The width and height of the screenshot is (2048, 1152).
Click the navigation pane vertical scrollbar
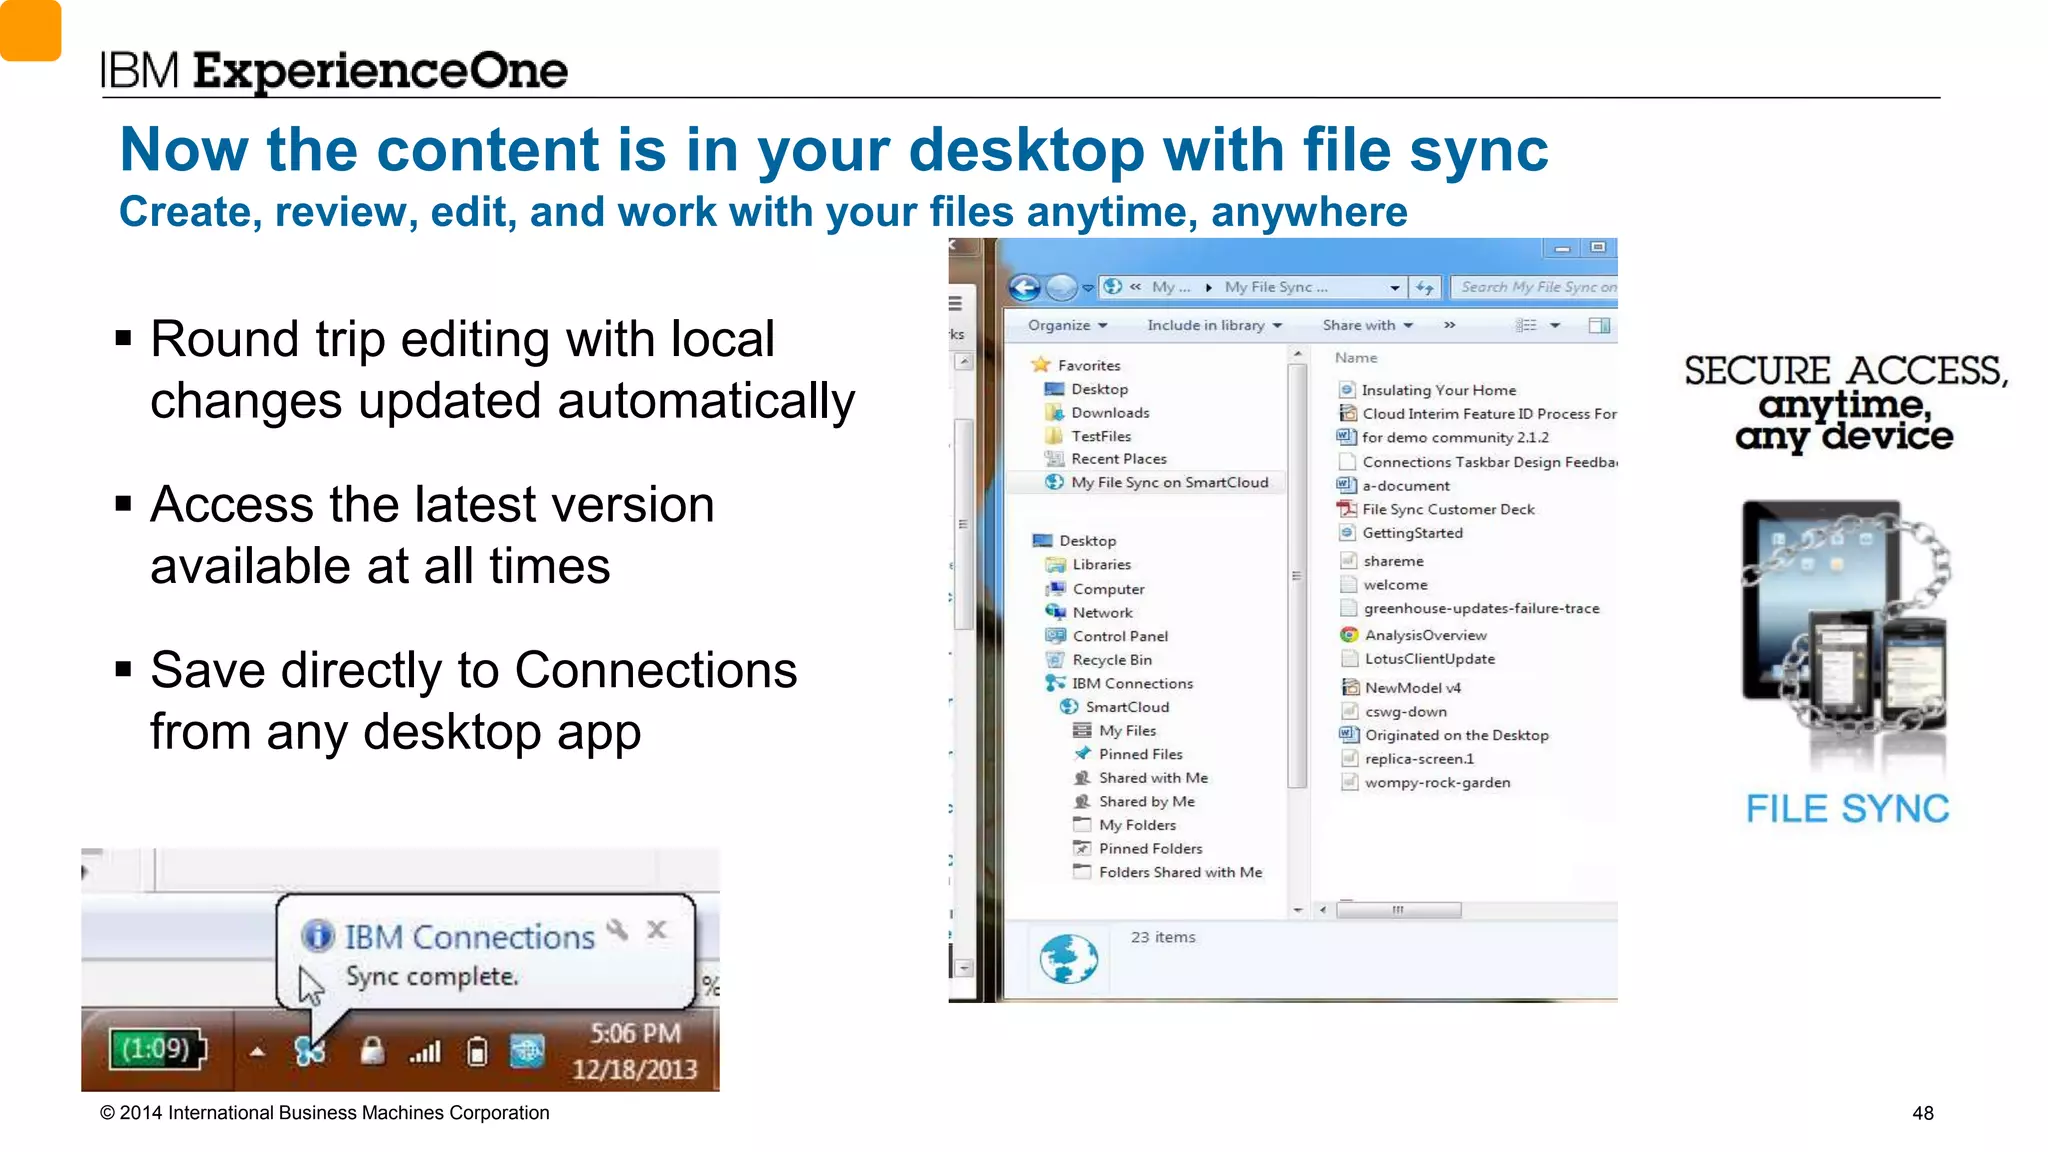click(x=1297, y=576)
